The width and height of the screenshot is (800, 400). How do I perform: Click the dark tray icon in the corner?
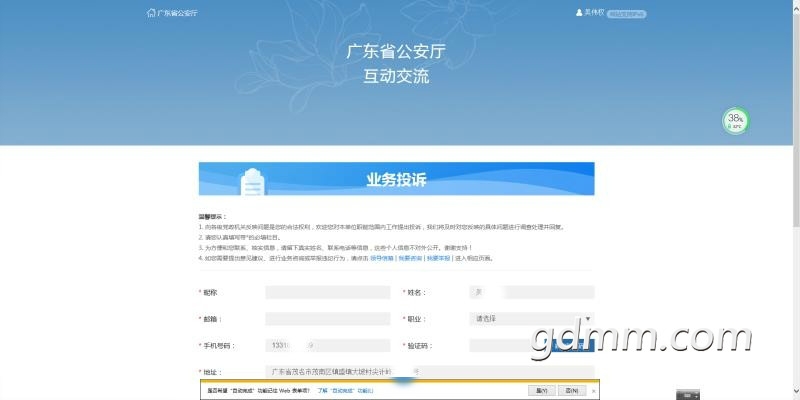click(x=688, y=394)
